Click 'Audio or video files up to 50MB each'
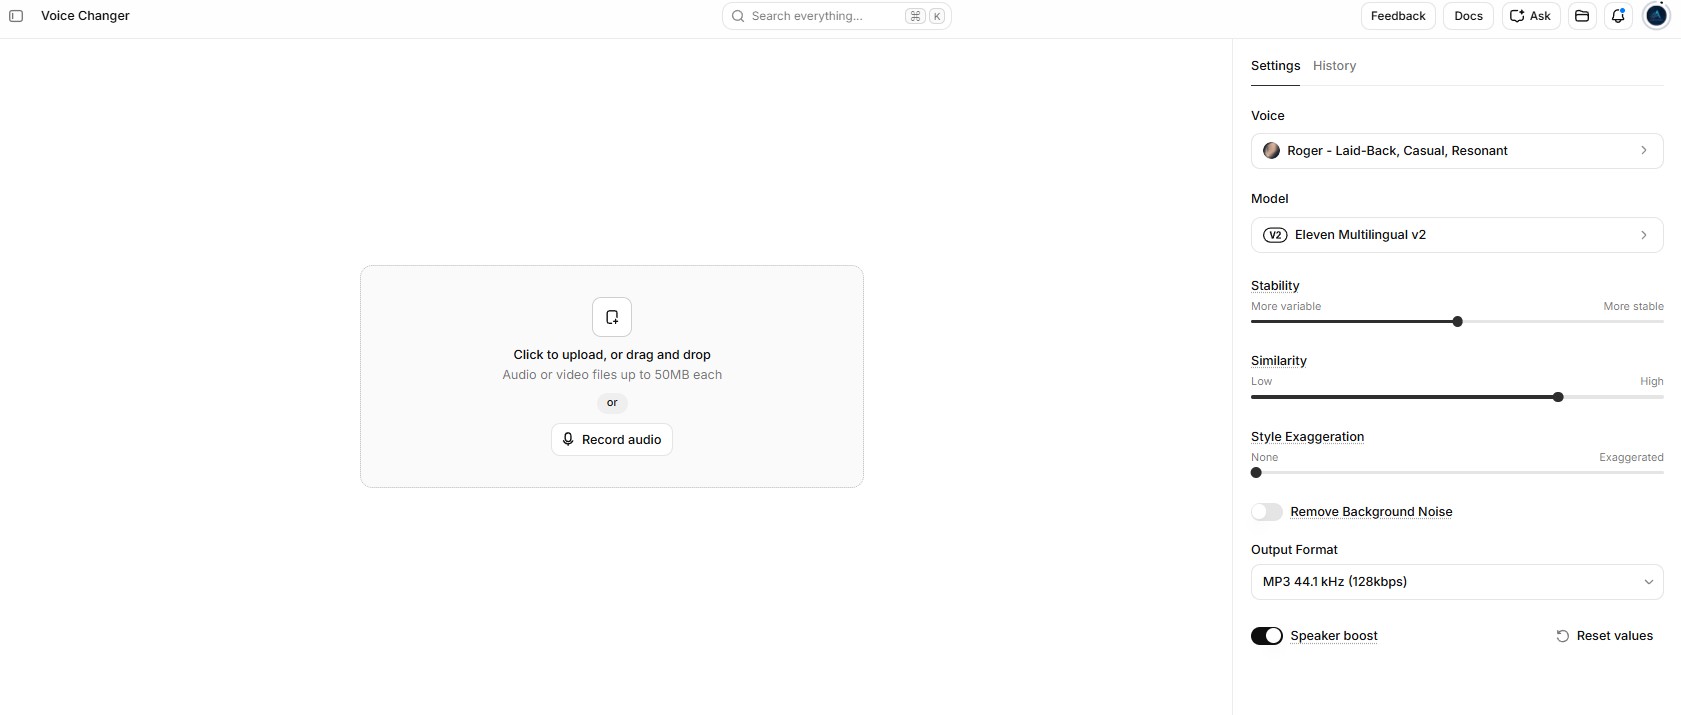The height and width of the screenshot is (715, 1681). coord(612,375)
